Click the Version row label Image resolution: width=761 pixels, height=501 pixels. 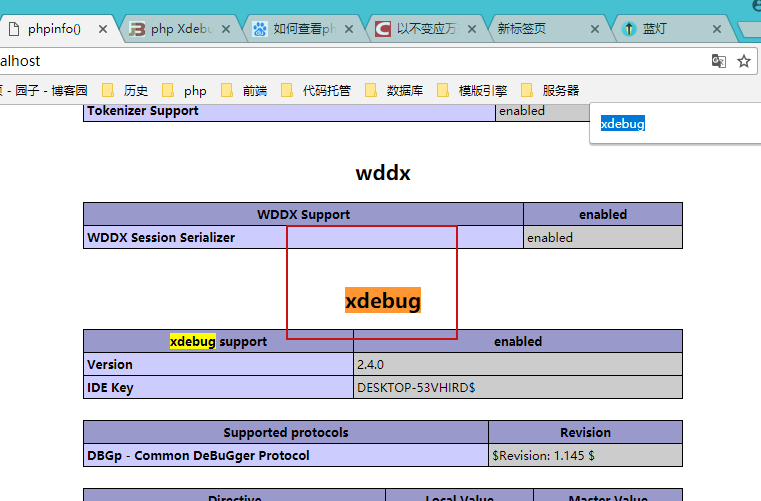(x=218, y=365)
